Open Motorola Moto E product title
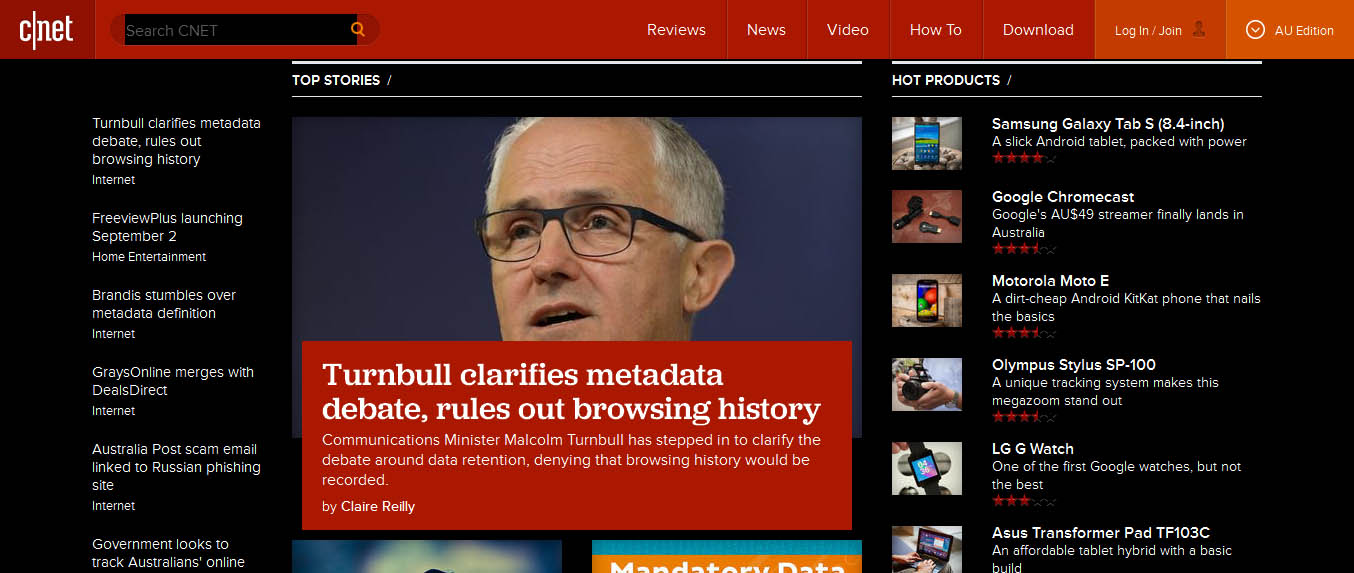The height and width of the screenshot is (573, 1354). click(x=1050, y=281)
